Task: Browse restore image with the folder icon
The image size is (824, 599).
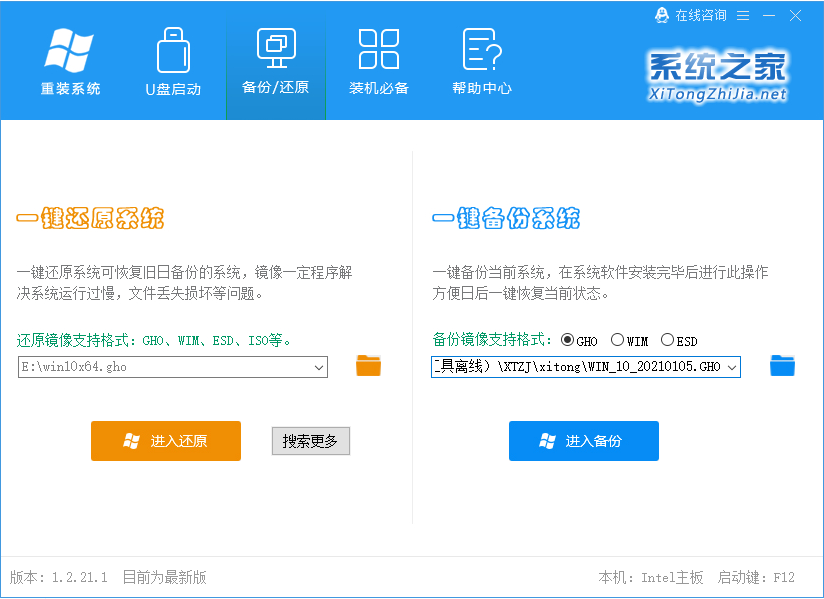Action: [368, 366]
